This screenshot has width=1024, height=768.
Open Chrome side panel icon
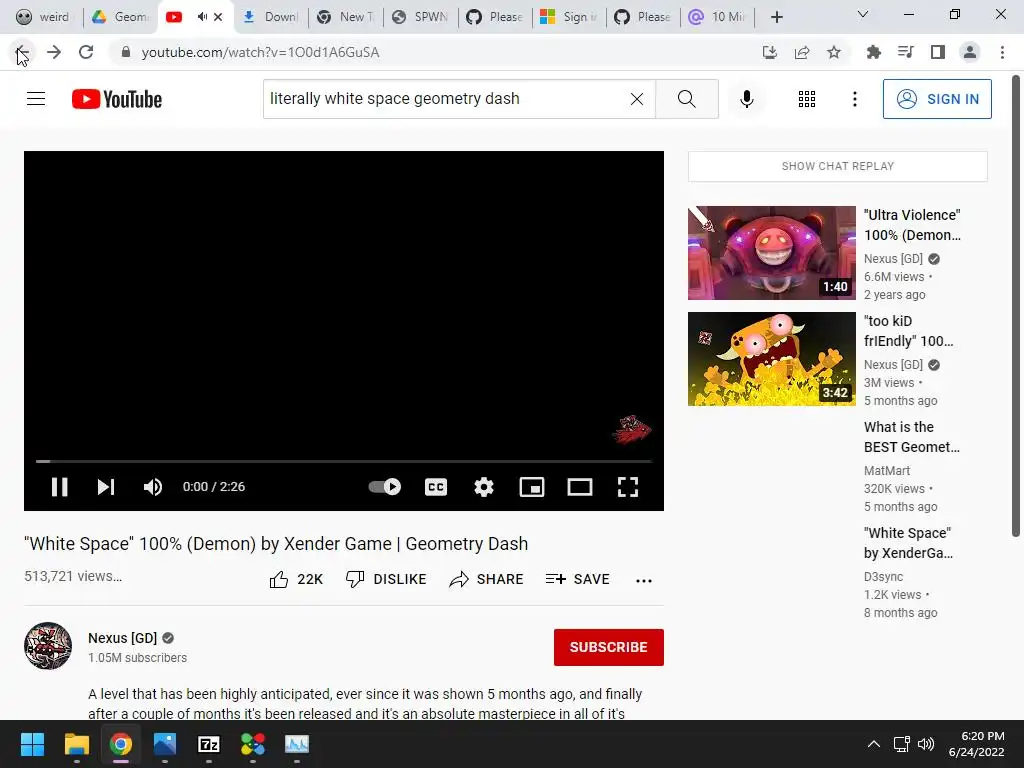click(937, 52)
